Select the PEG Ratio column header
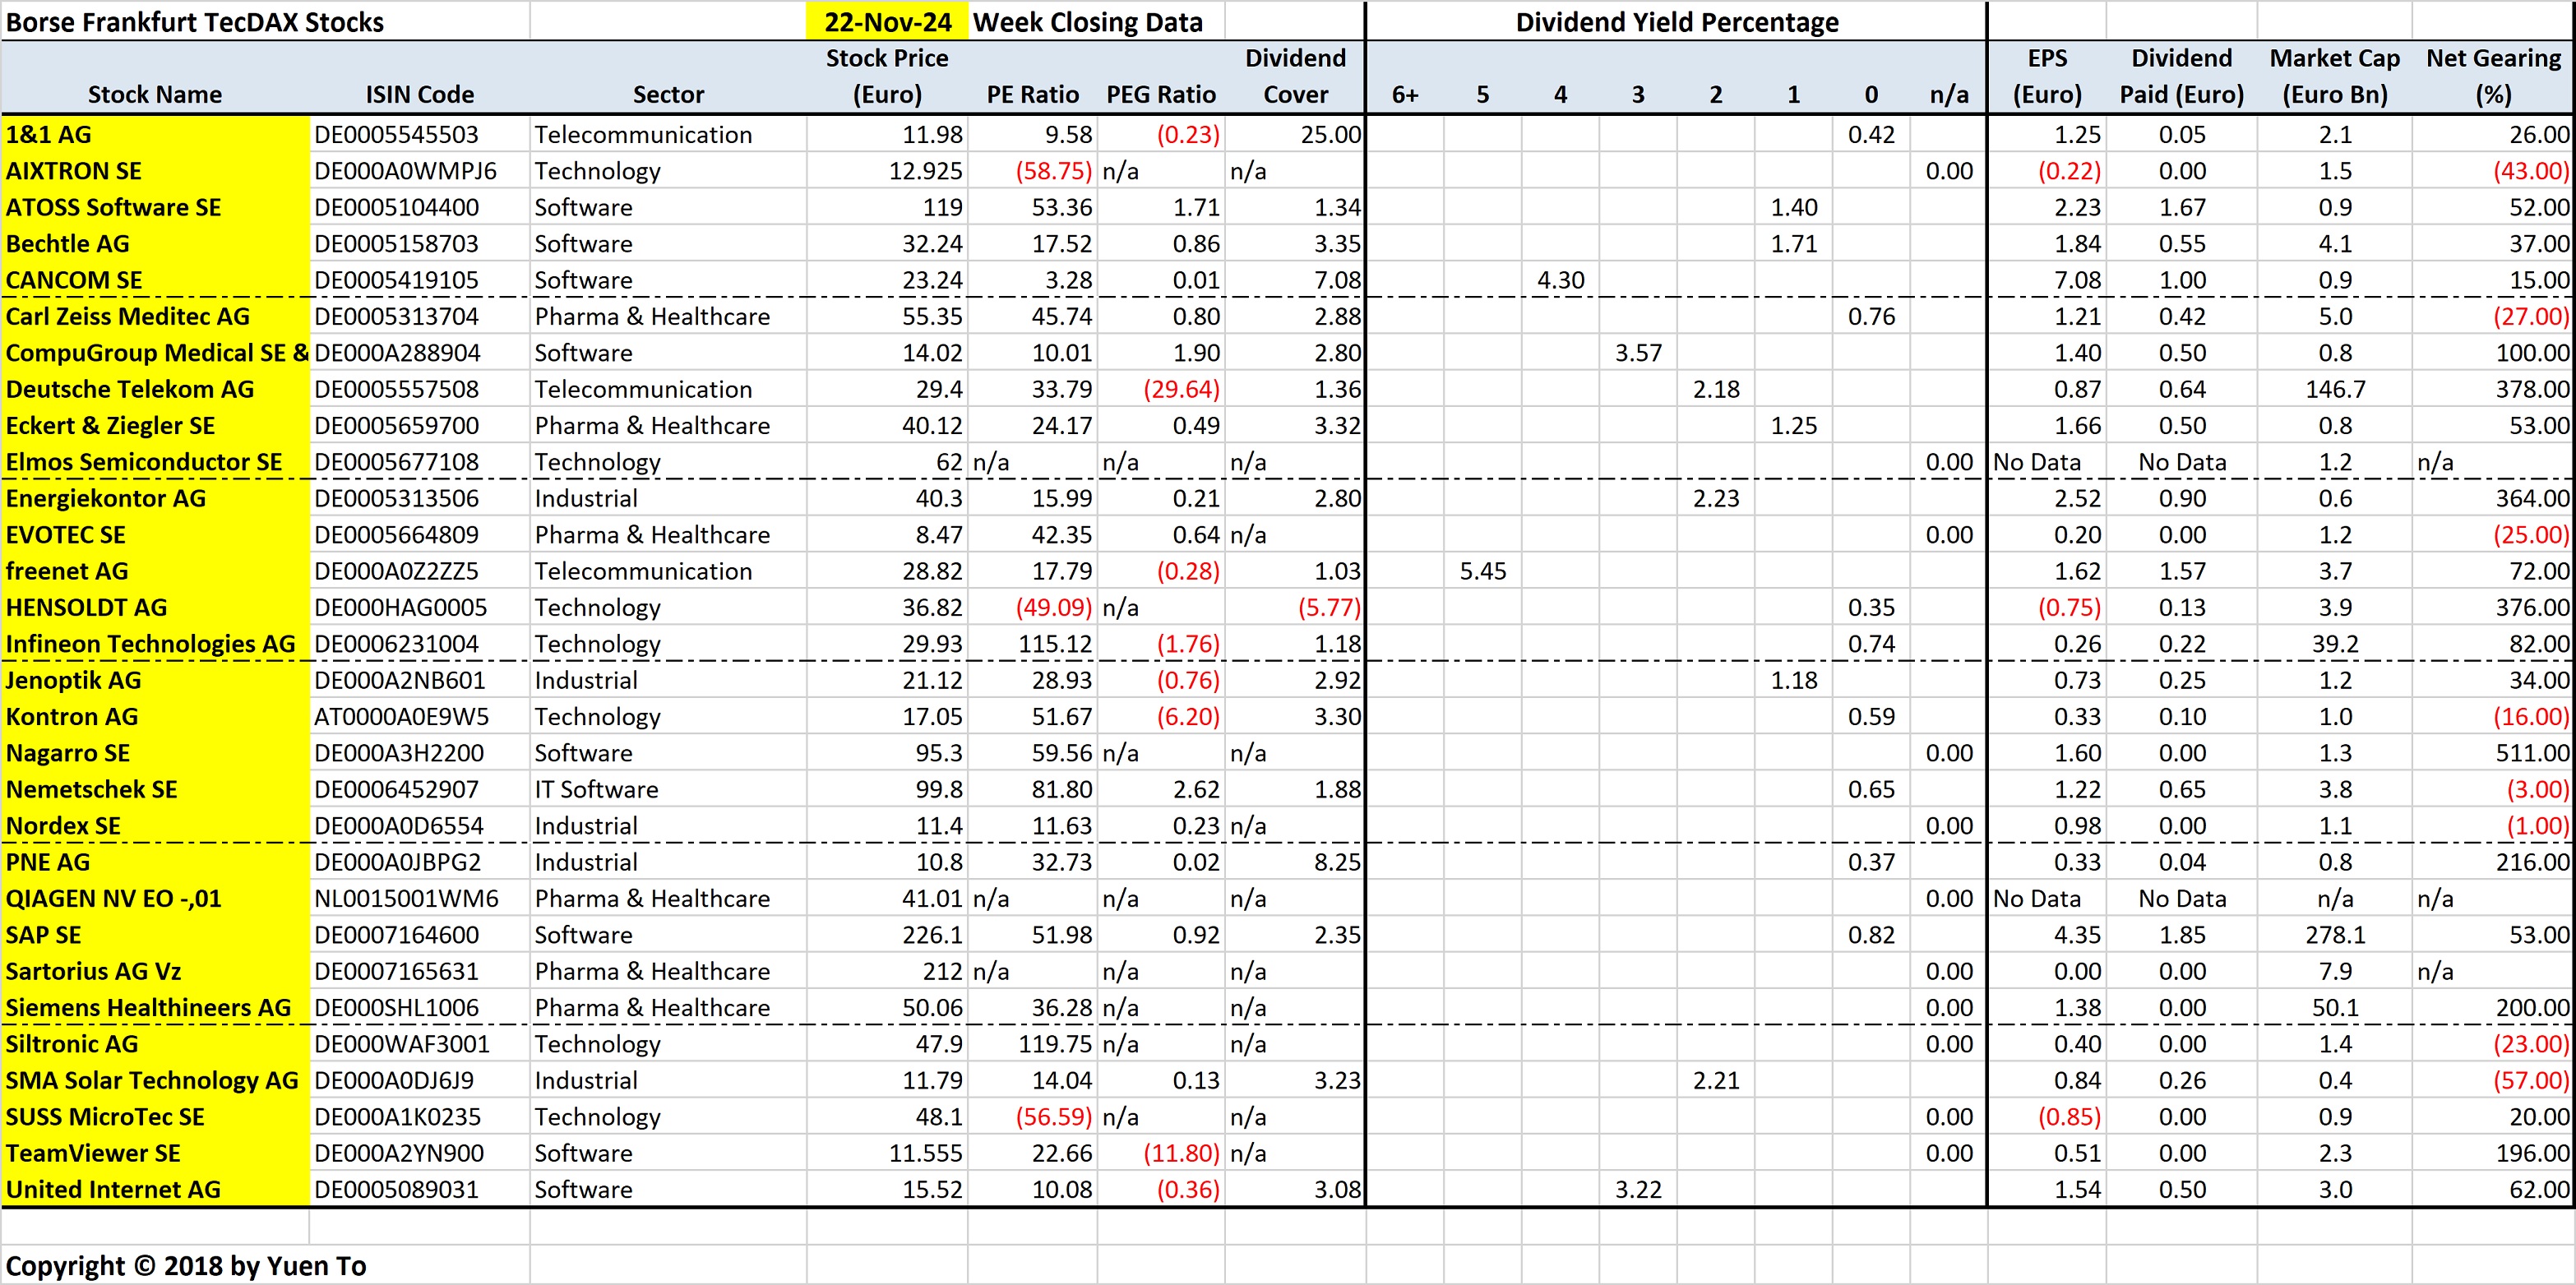Viewport: 2576px width, 1285px height. click(1161, 94)
